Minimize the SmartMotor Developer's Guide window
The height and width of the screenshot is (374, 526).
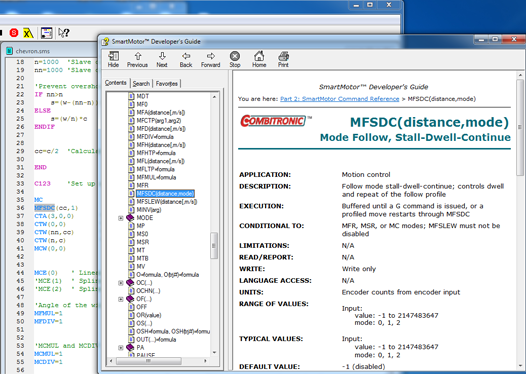pyautogui.click(x=481, y=40)
